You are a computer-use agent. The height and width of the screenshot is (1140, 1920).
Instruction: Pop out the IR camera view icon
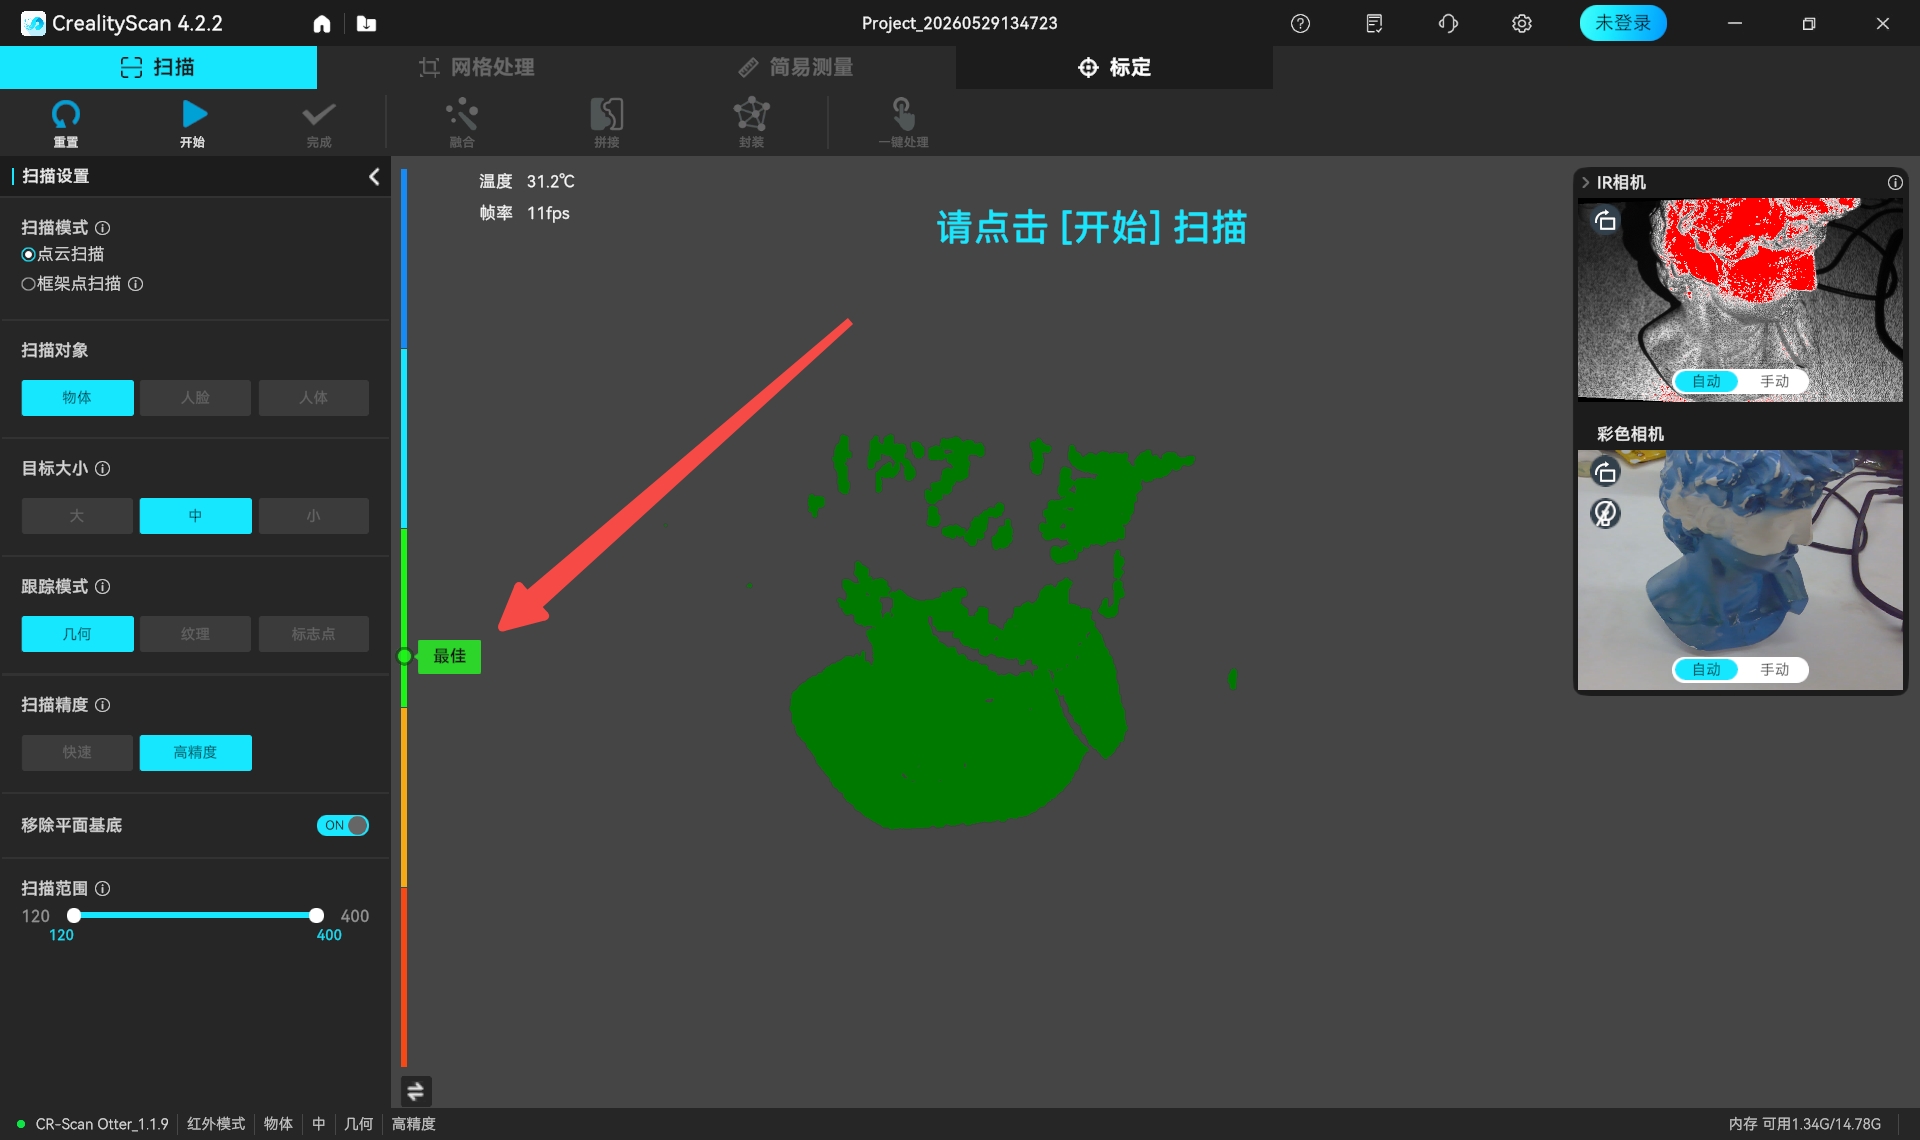1605,220
